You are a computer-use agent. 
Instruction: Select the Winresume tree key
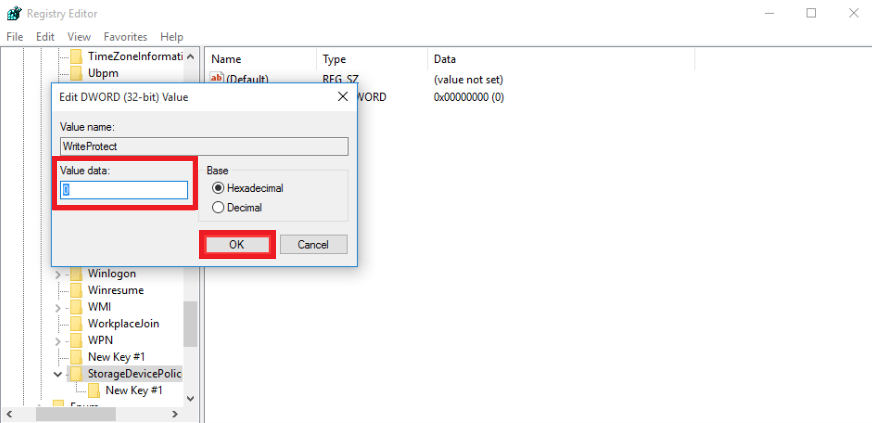pyautogui.click(x=116, y=290)
